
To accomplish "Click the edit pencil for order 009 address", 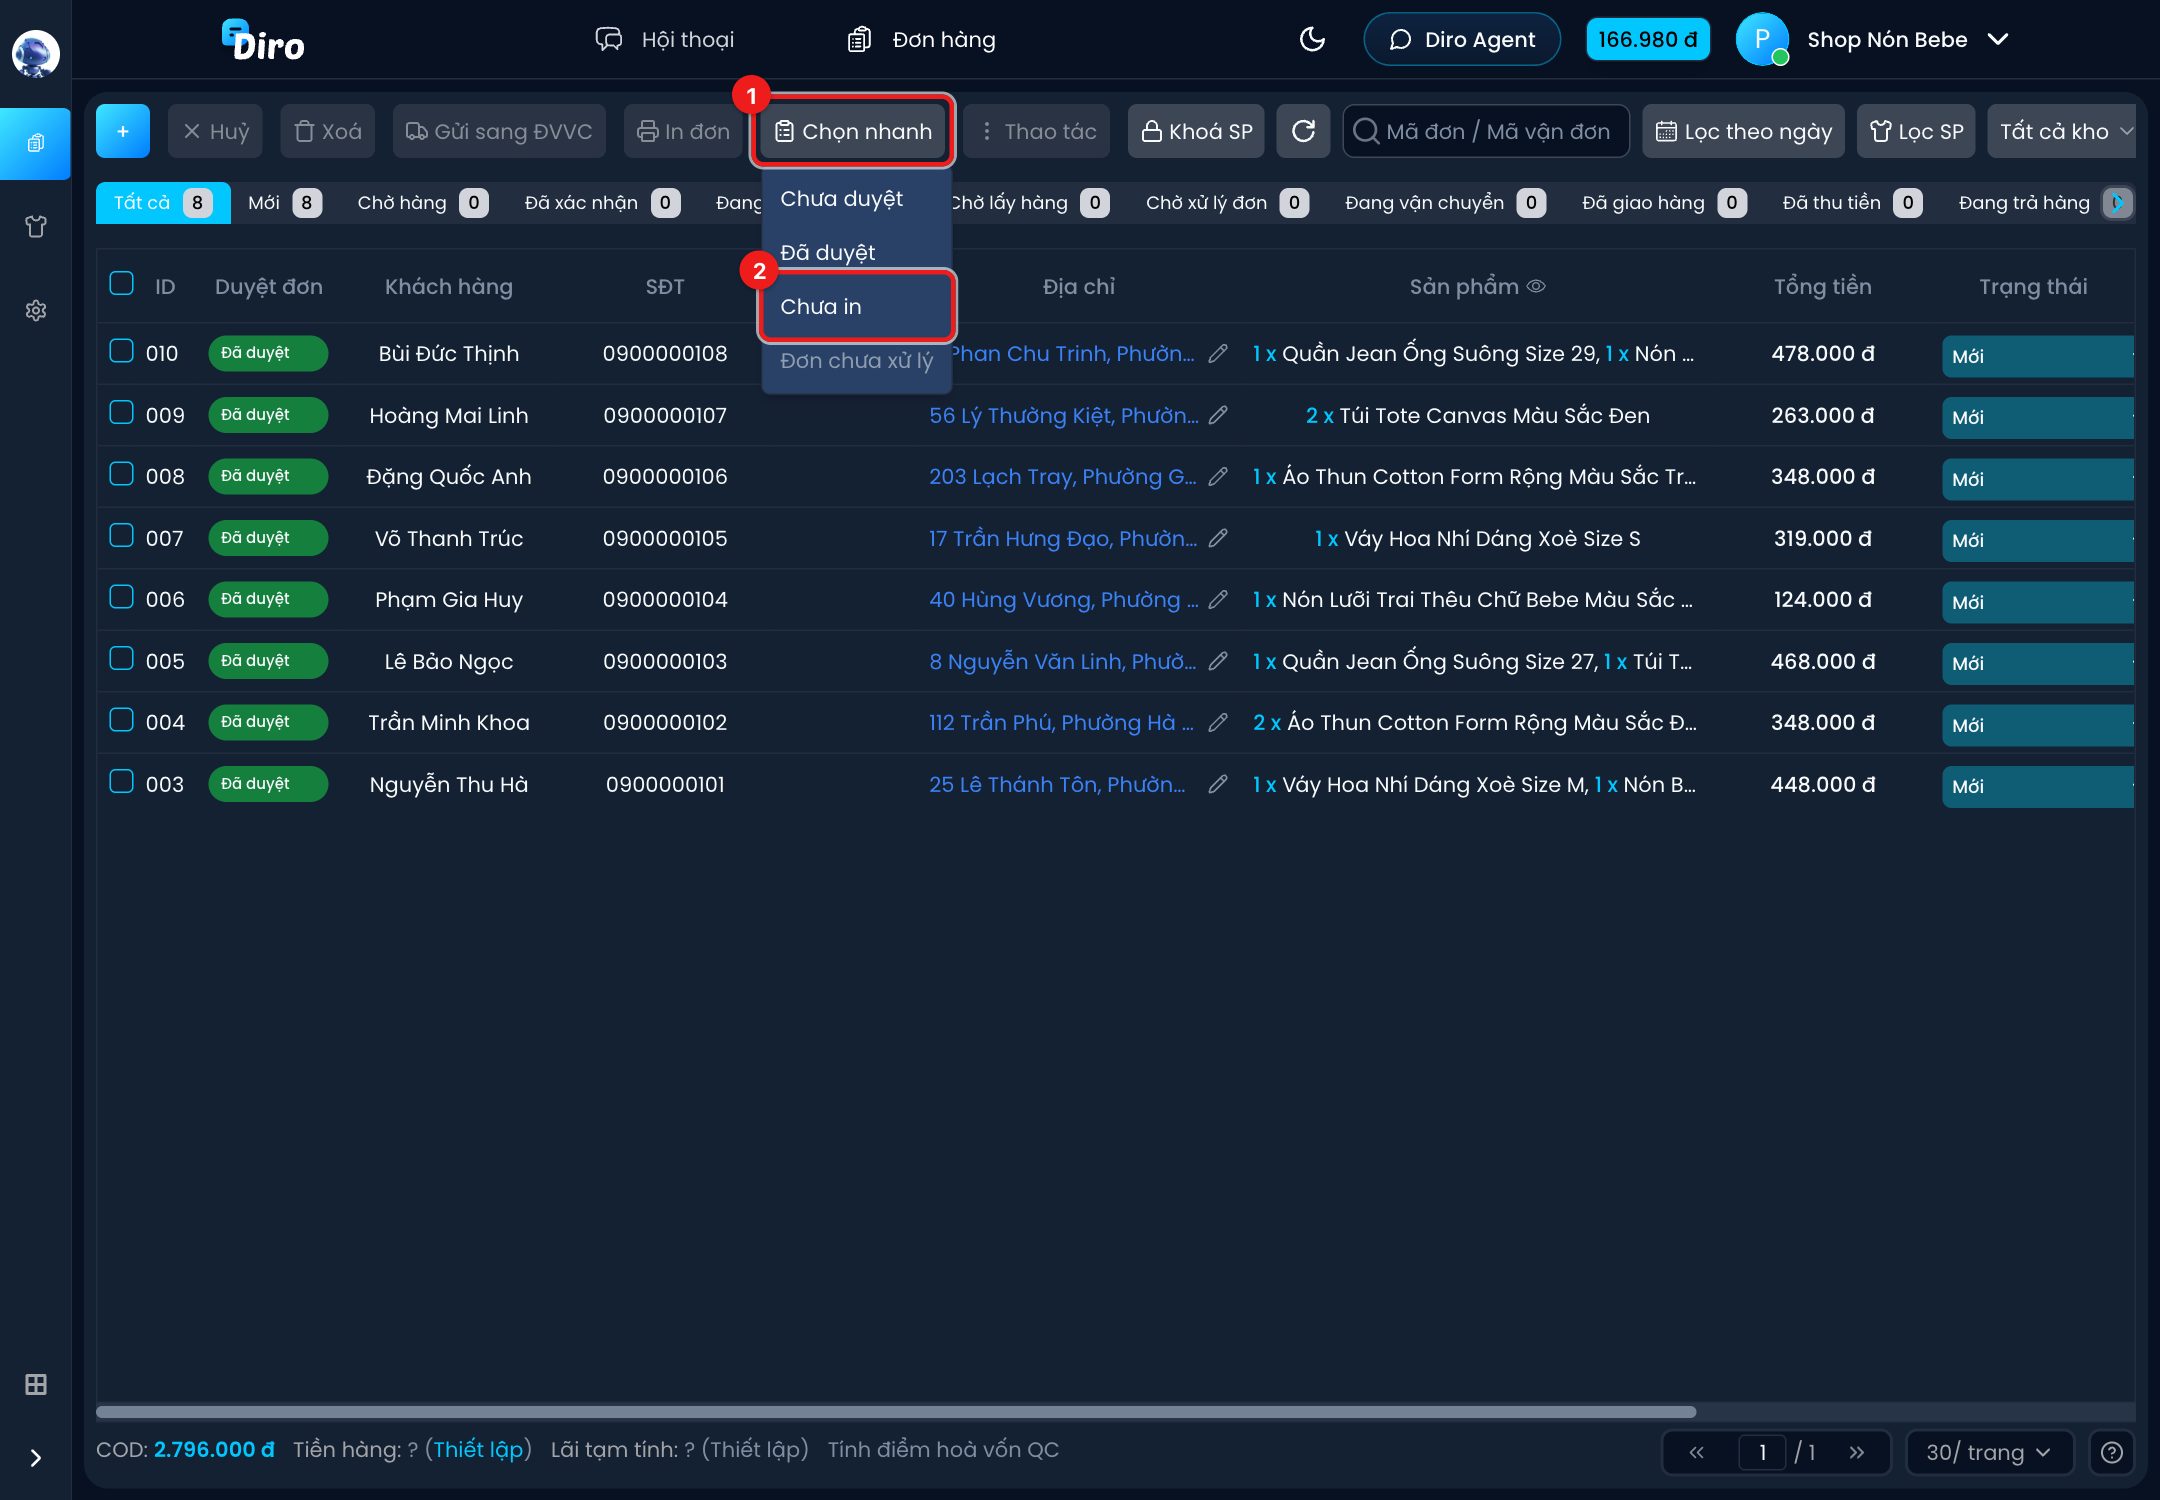I will (x=1218, y=415).
